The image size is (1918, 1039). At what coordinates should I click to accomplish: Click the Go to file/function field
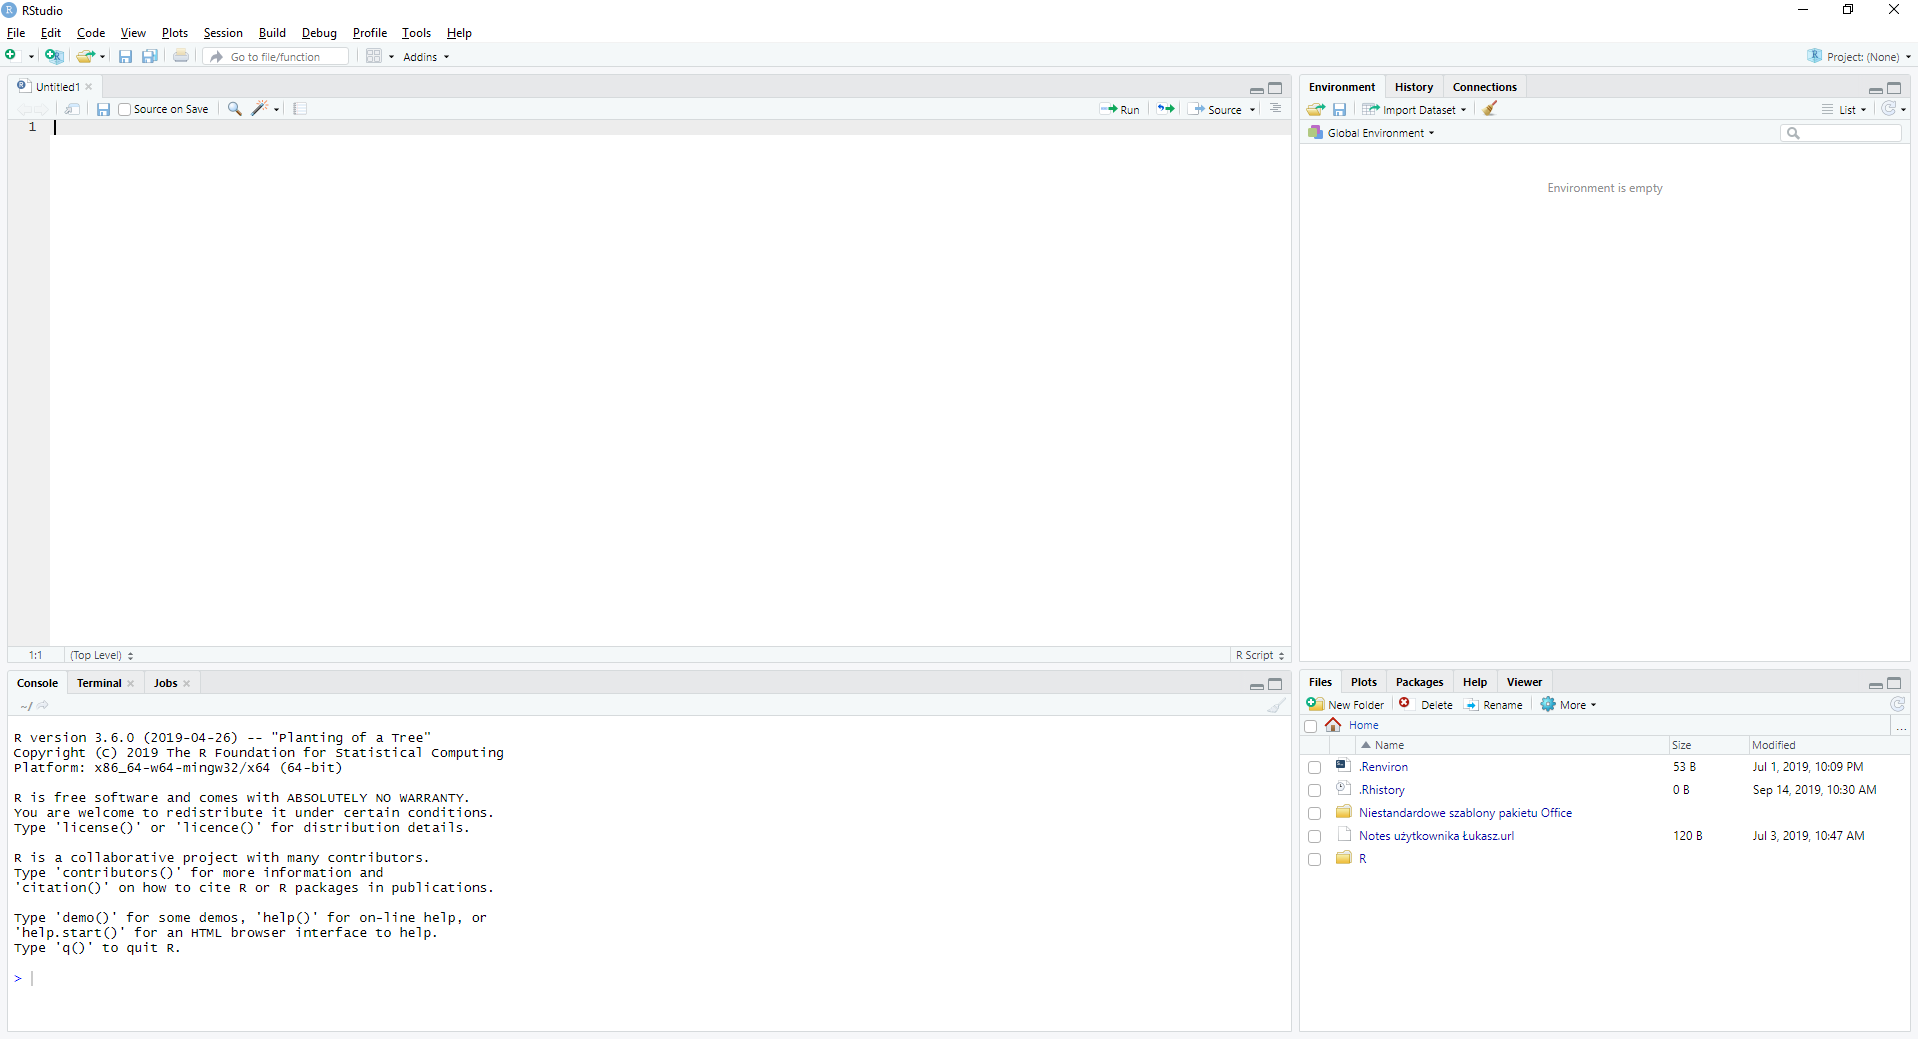coord(277,57)
